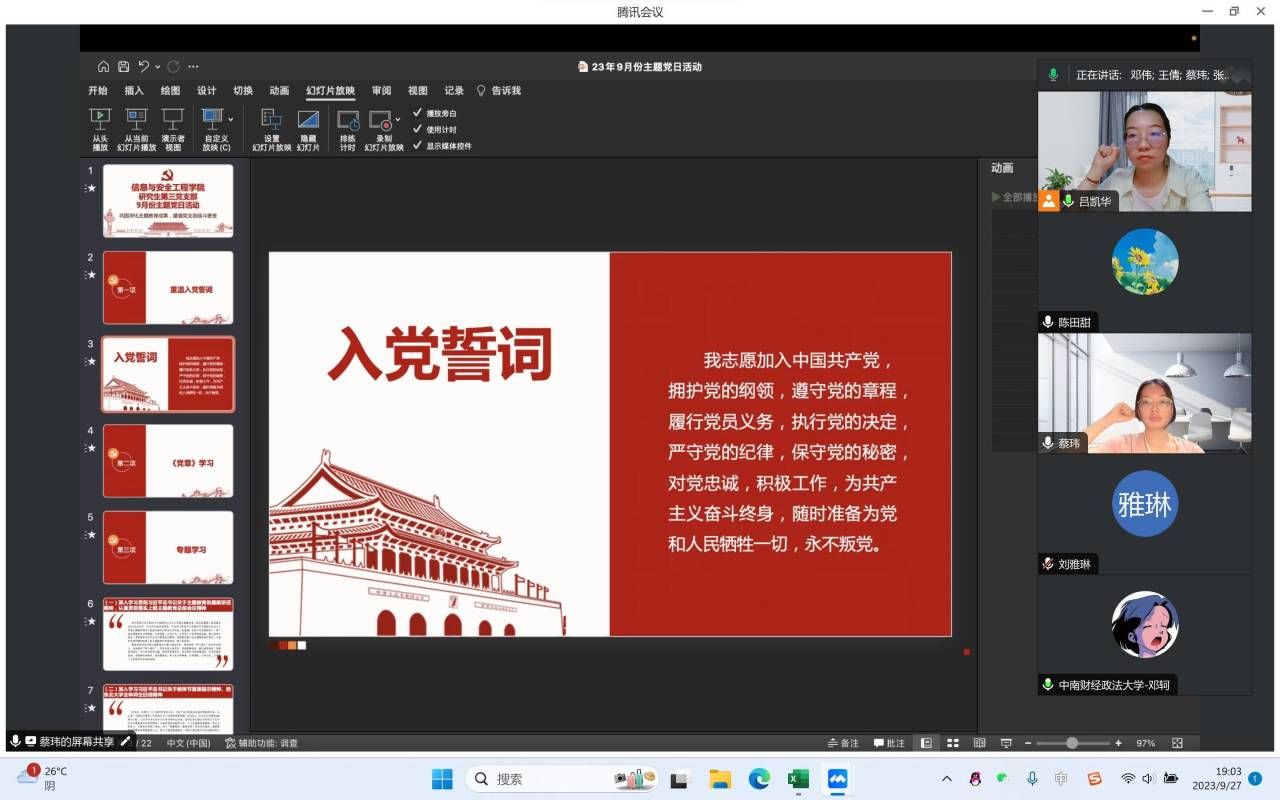Select slide 4 thumbnail 《党章》学习
Screen dimensions: 1280x800
[x=168, y=461]
